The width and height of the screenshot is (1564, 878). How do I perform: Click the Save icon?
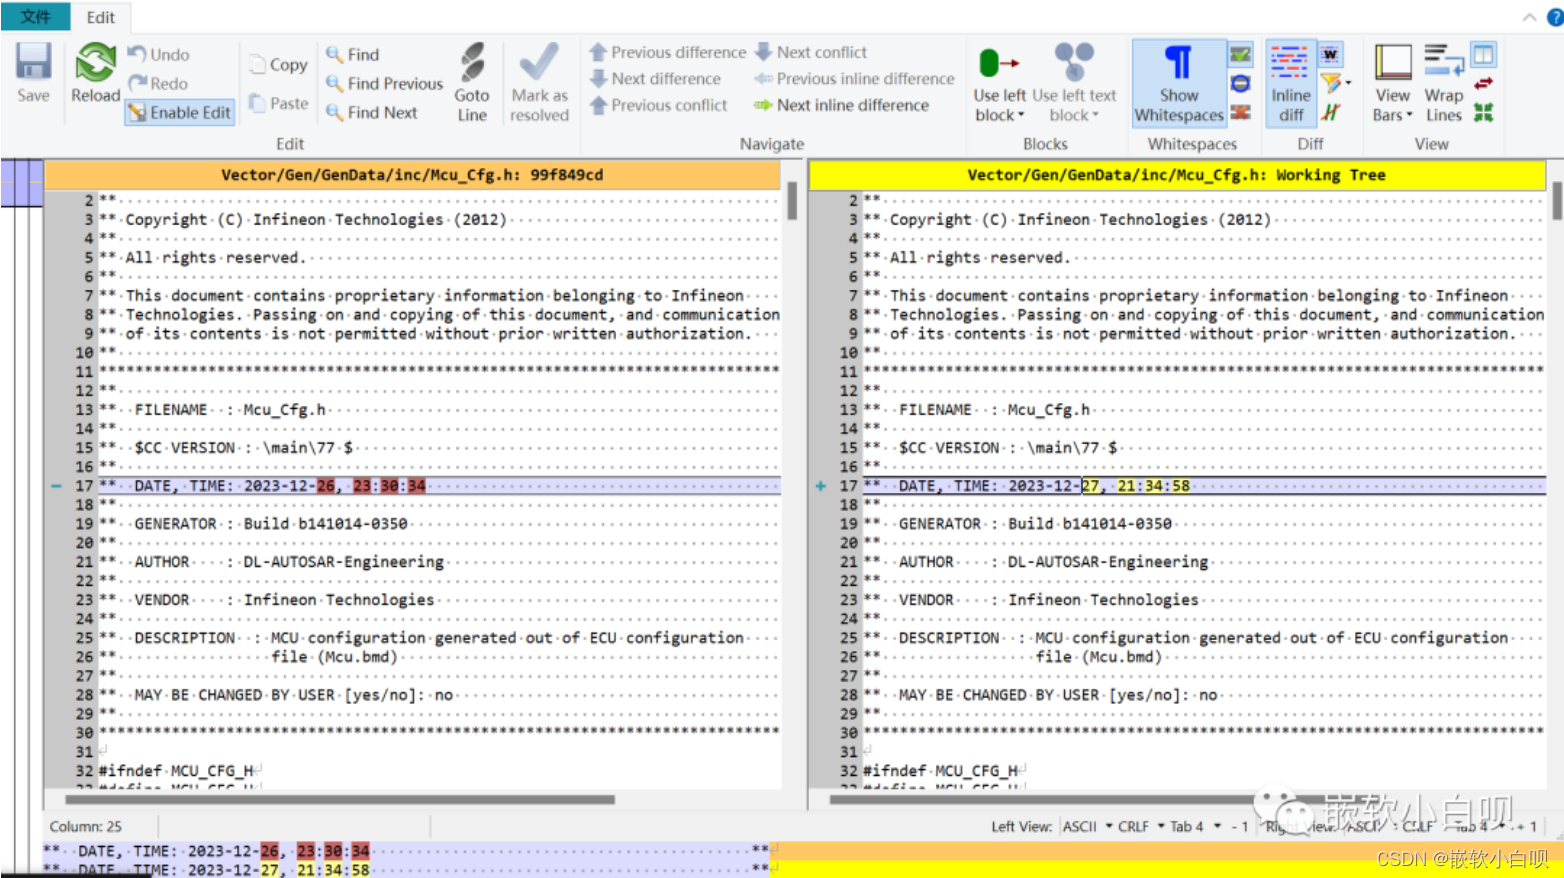[33, 73]
